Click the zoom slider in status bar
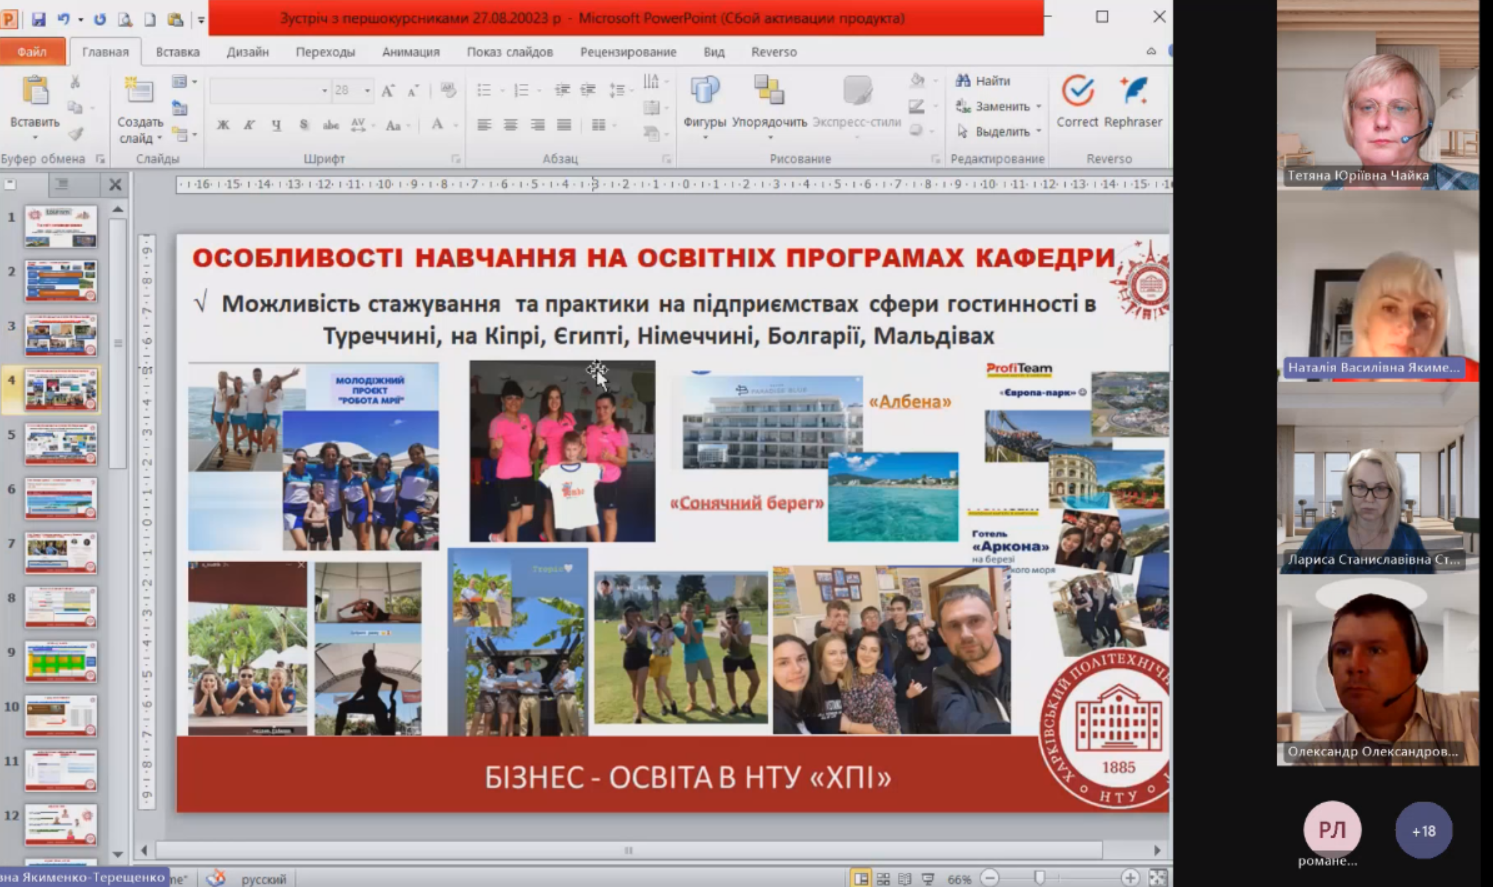This screenshot has height=887, width=1493. 1040,878
